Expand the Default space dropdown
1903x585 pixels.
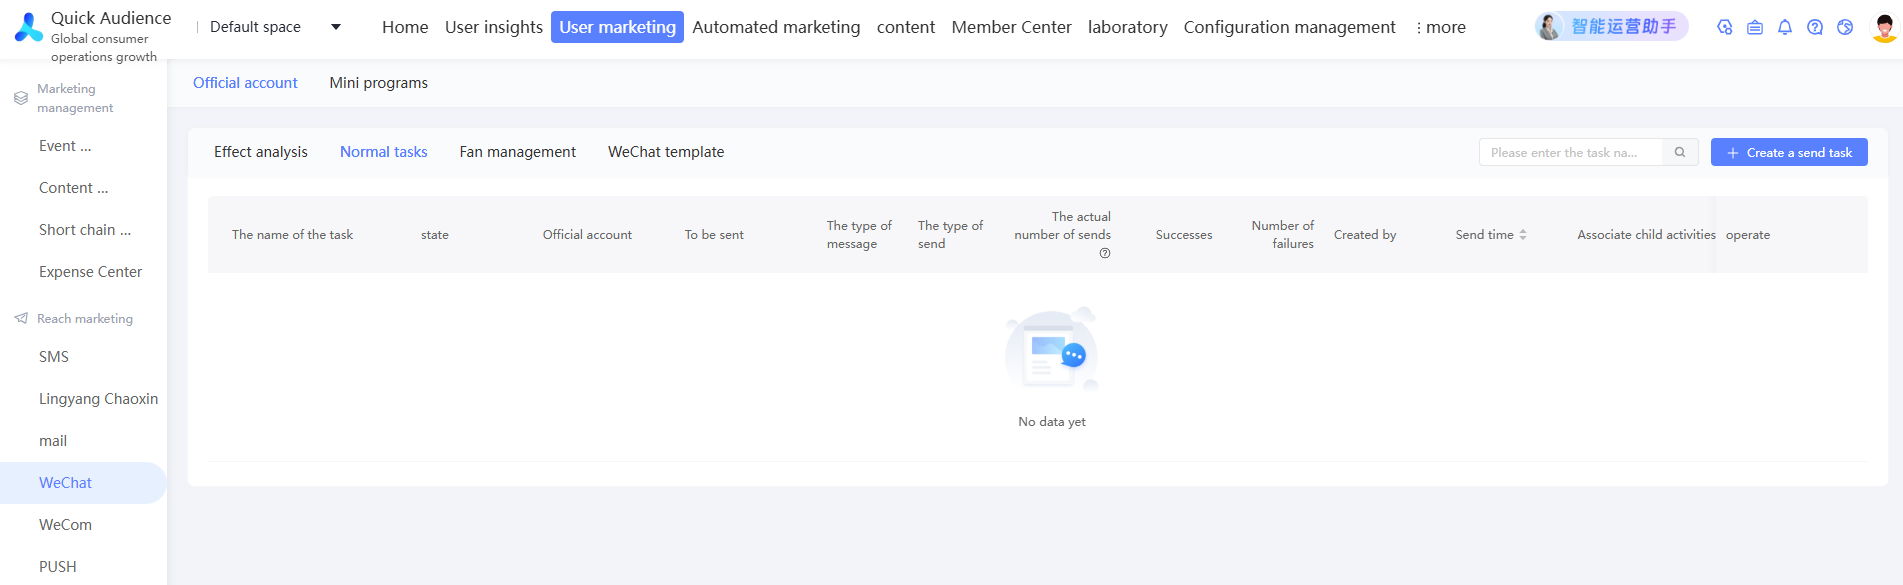pyautogui.click(x=336, y=27)
